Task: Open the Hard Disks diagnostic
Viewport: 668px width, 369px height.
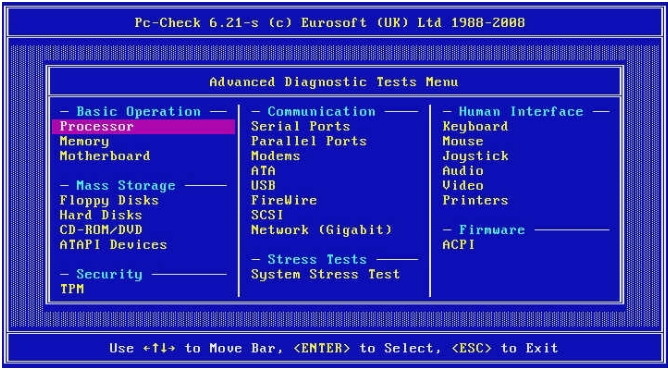Action: (x=101, y=215)
